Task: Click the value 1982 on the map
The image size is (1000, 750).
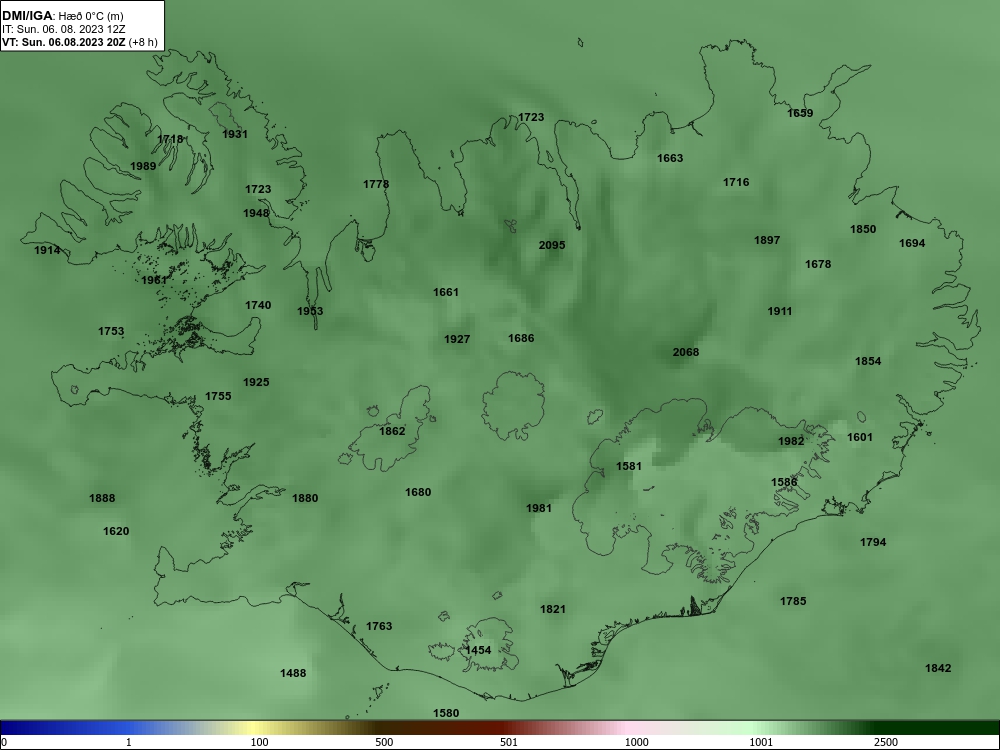Action: click(791, 441)
